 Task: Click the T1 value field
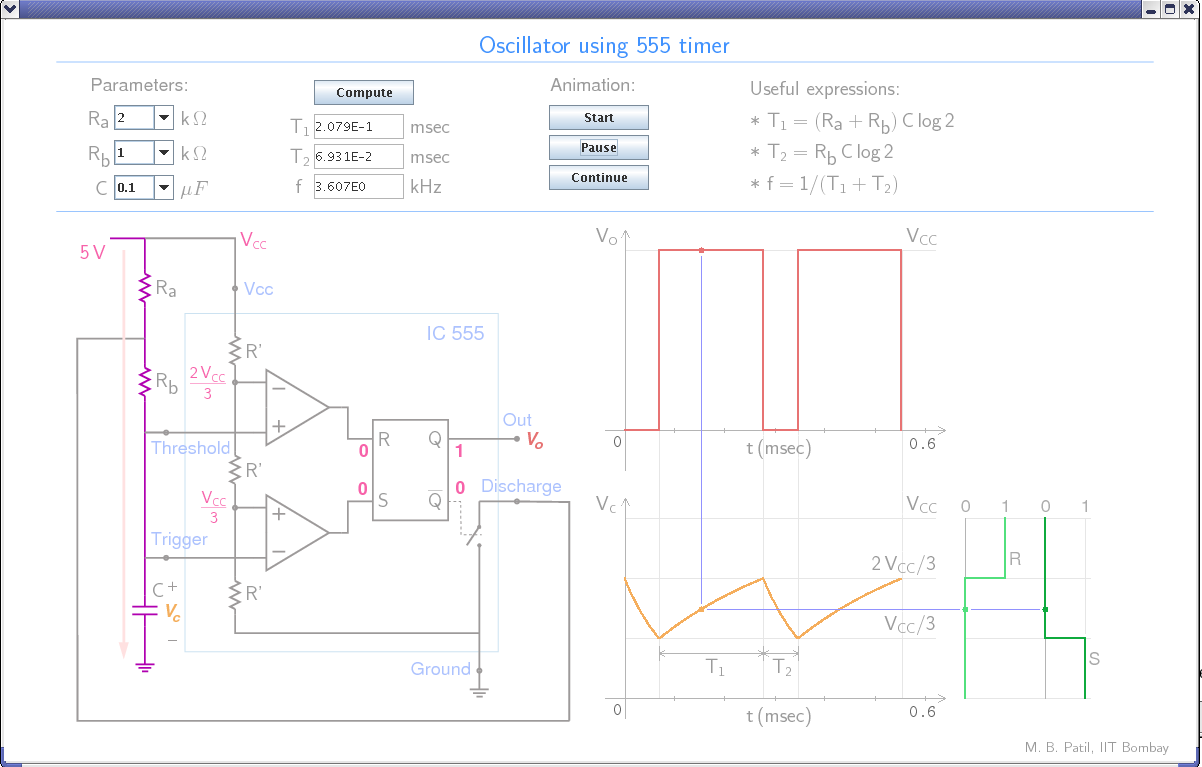(358, 126)
